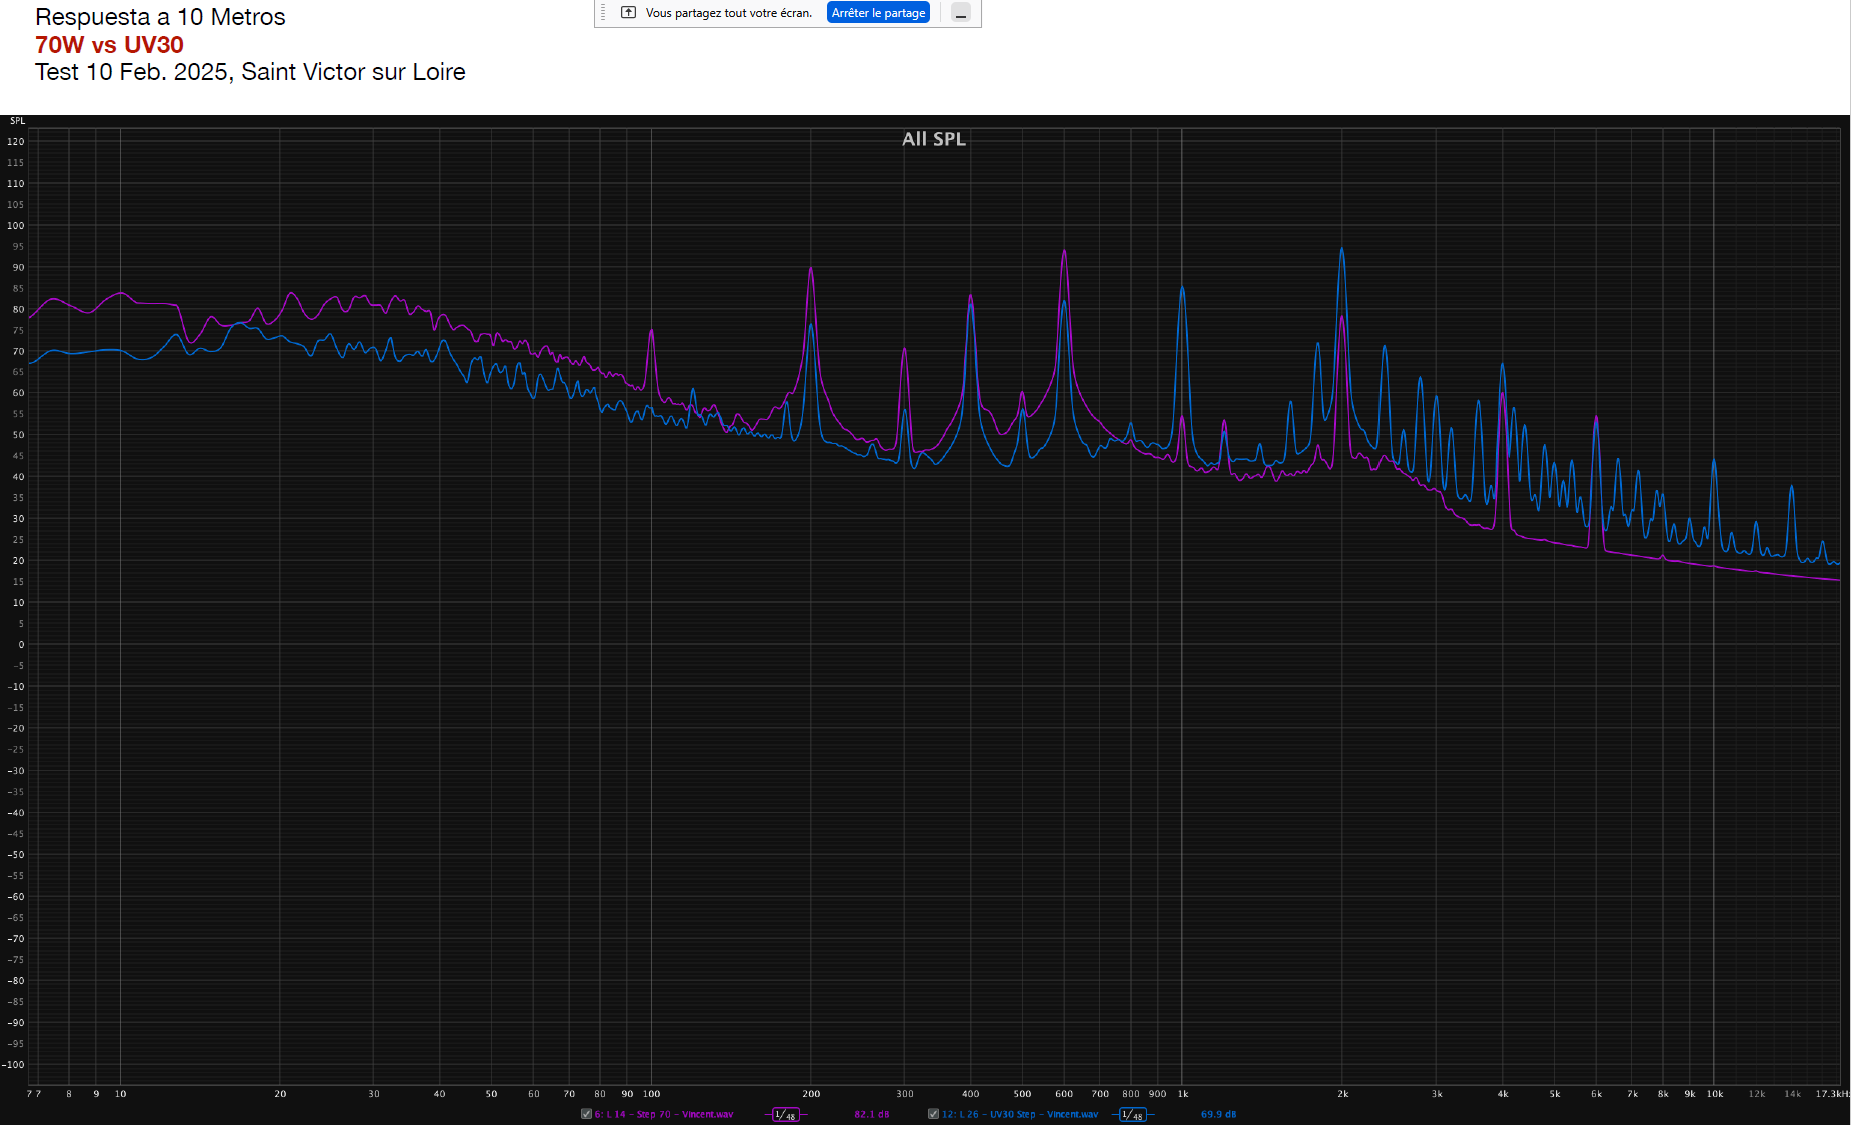Select the UV30 Step Vincent.wav legend label
Screen dimensions: 1851x1125
pyautogui.click(x=1020, y=1114)
